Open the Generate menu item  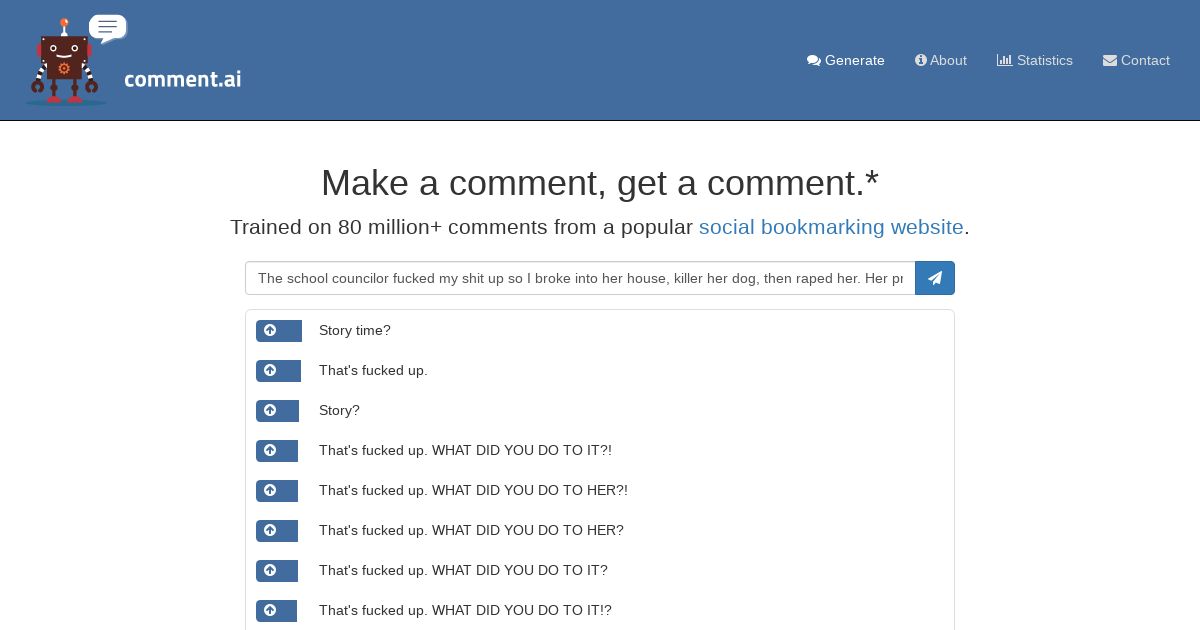pyautogui.click(x=846, y=60)
